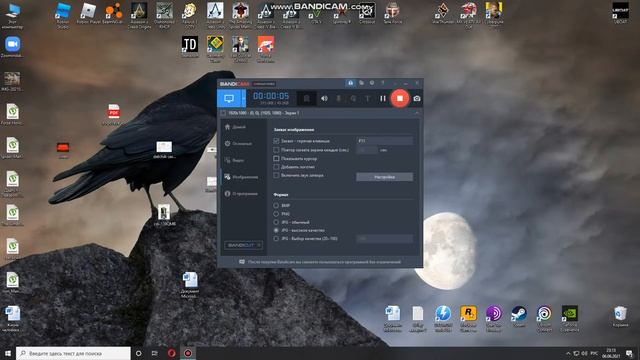Stop the Bandicam recording with red button

click(x=400, y=98)
